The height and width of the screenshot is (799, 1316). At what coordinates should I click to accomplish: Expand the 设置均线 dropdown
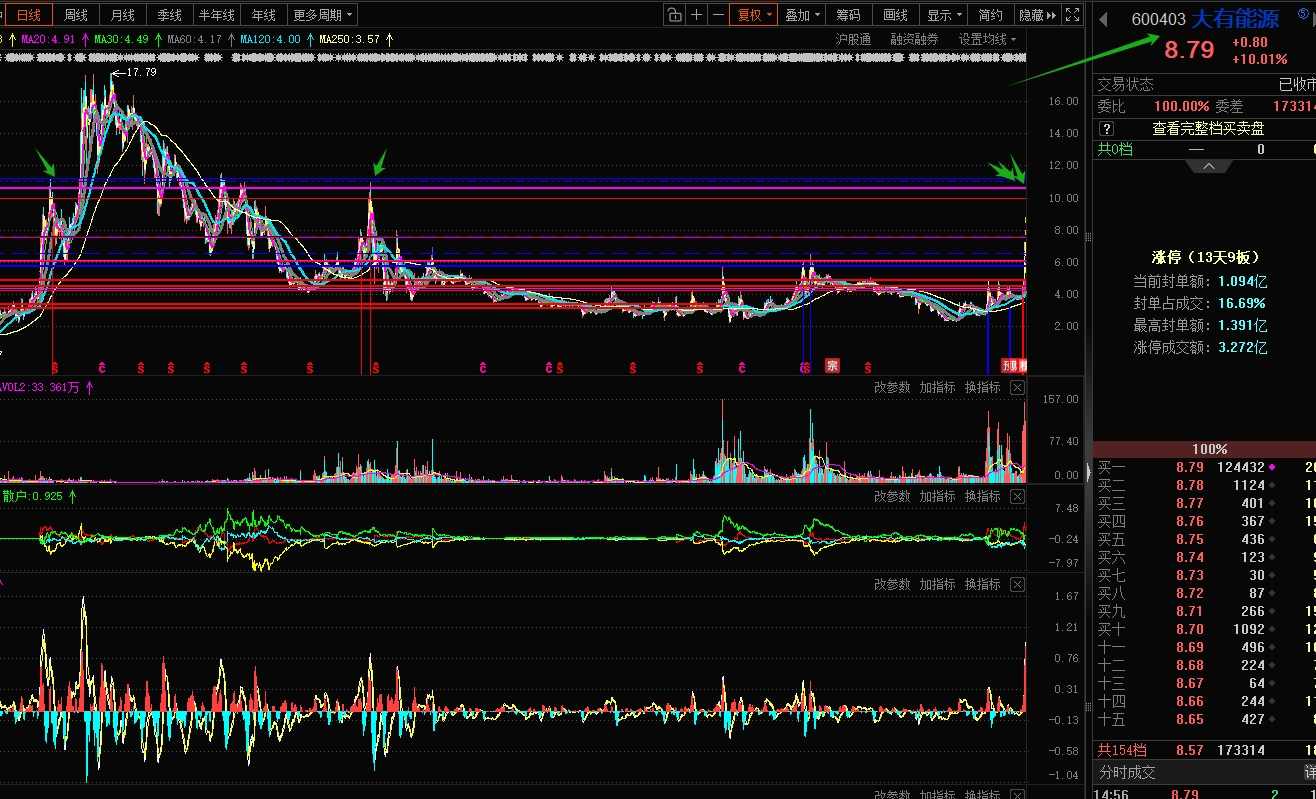click(987, 39)
